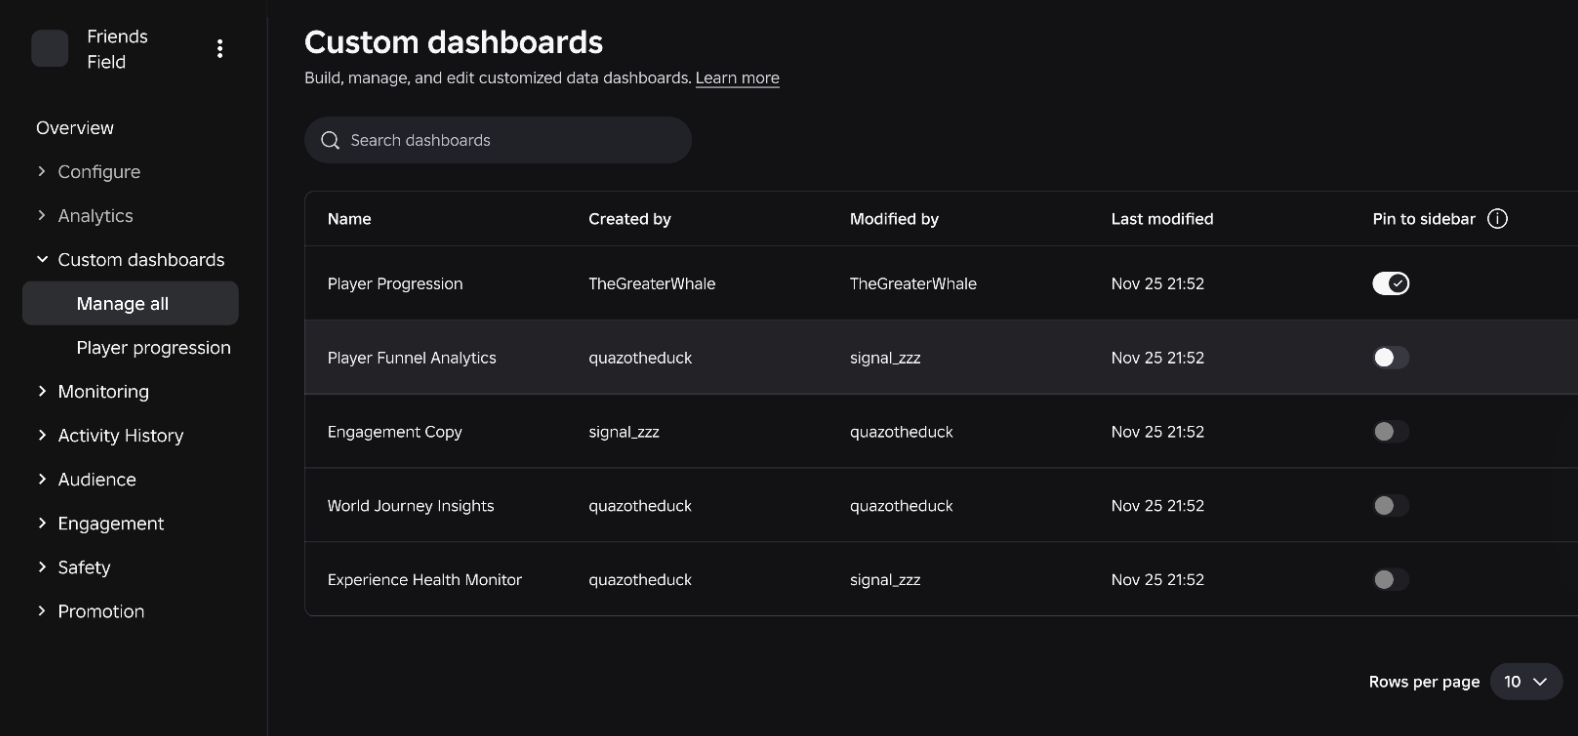The height and width of the screenshot is (736, 1578).
Task: Focus the Search dashboards field
Action: tap(498, 140)
